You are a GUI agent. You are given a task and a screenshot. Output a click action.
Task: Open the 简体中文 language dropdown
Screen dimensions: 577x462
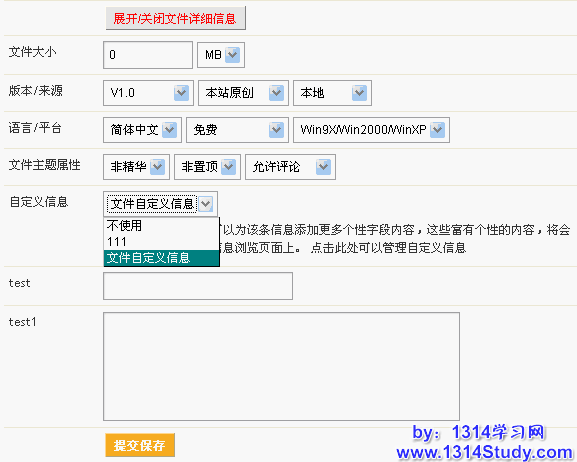click(169, 130)
